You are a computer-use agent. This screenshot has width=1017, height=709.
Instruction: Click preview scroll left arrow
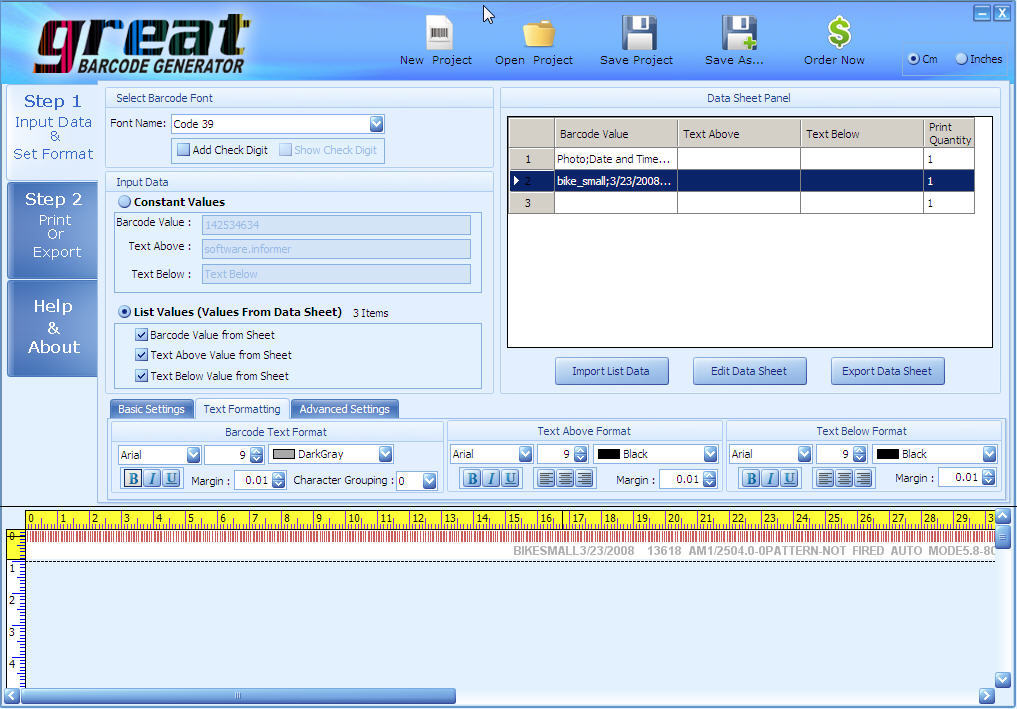pyautogui.click(x=12, y=696)
